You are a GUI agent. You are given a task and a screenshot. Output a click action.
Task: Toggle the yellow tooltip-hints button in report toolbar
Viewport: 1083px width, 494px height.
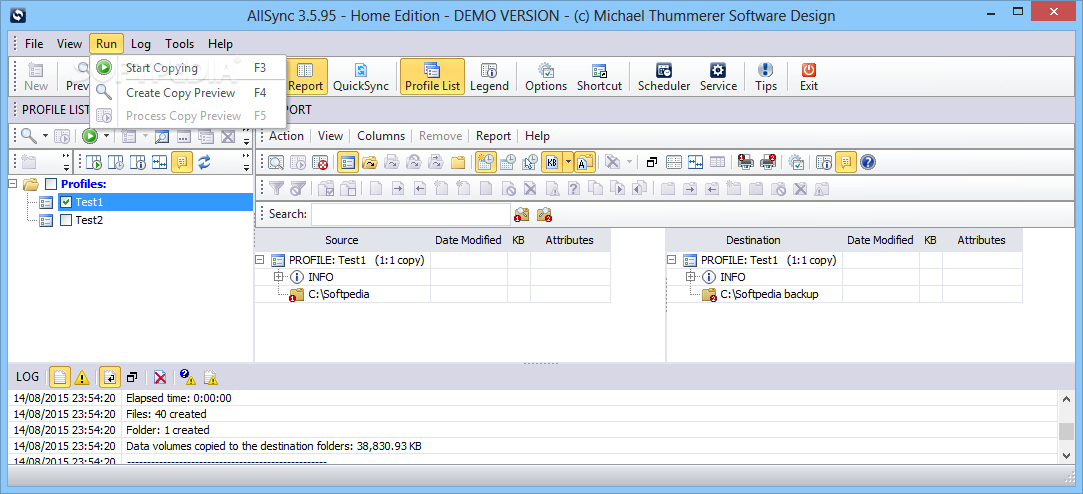845,162
